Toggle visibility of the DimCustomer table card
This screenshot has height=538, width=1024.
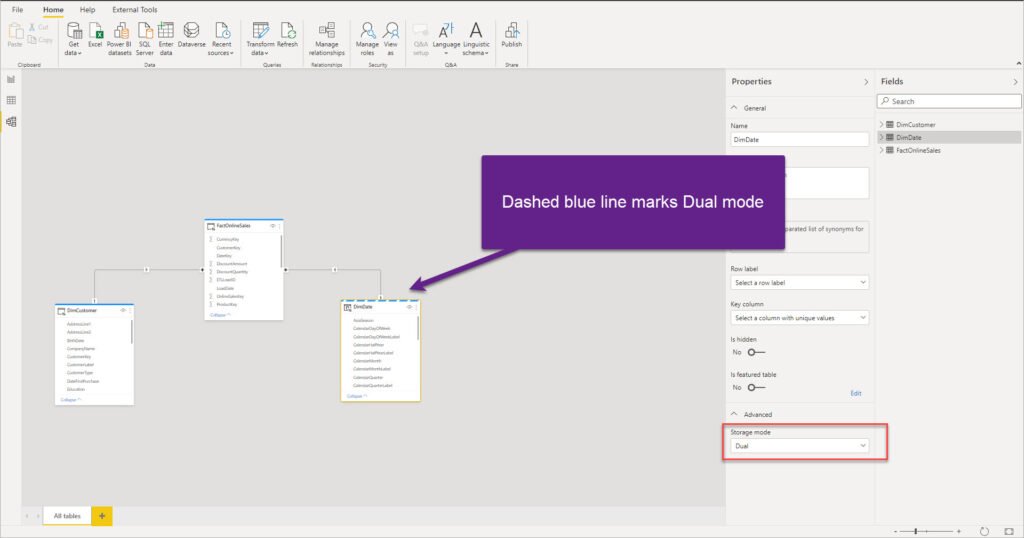(x=123, y=311)
